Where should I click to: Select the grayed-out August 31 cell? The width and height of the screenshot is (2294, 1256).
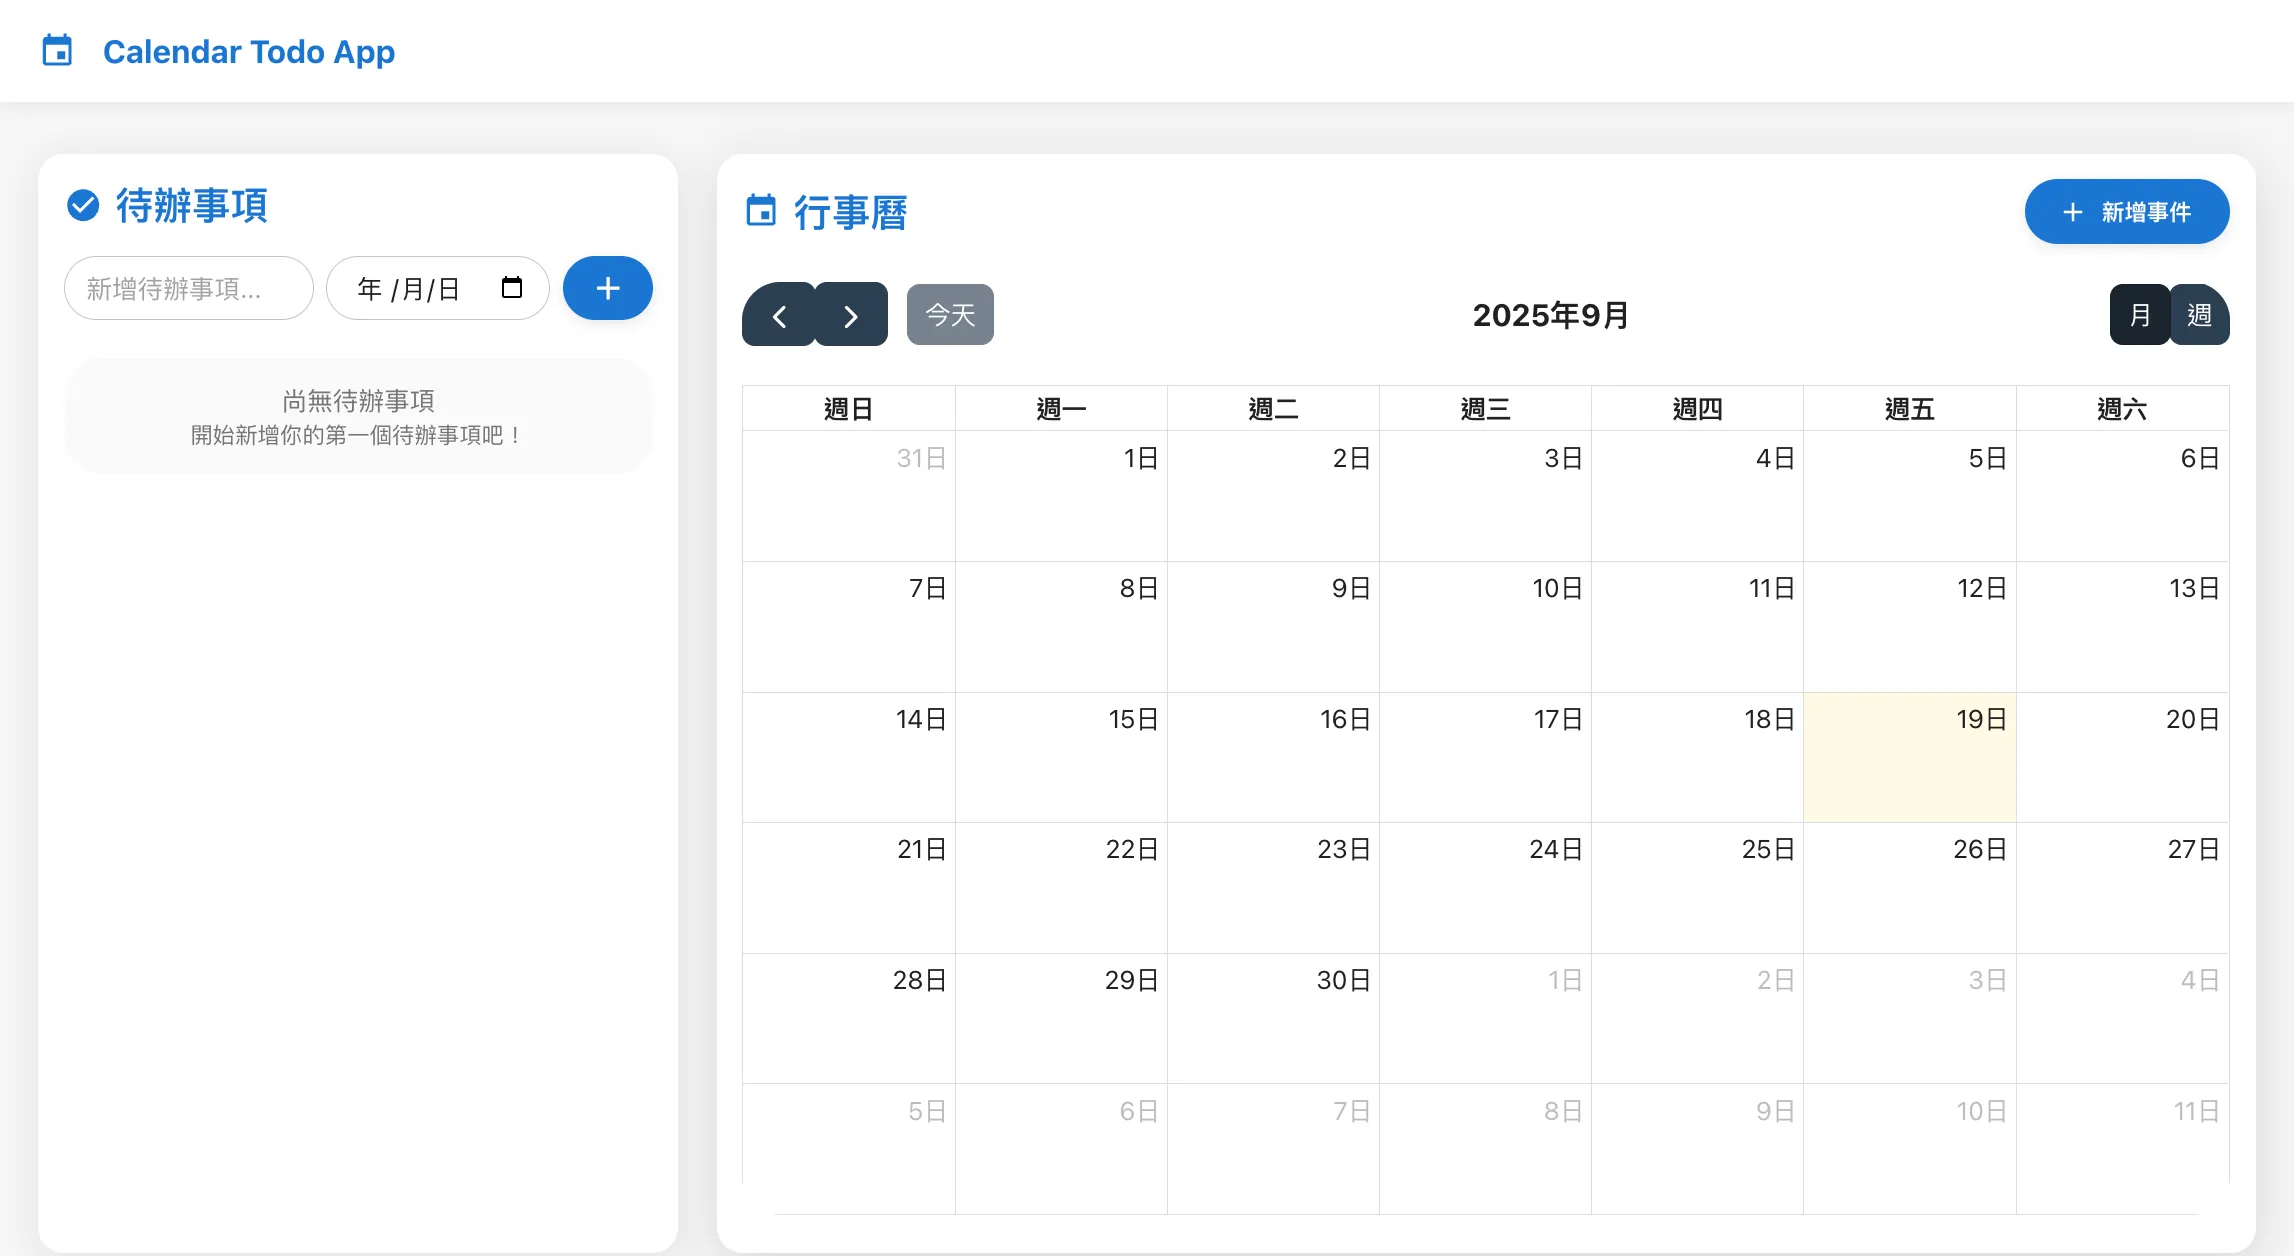(x=848, y=496)
